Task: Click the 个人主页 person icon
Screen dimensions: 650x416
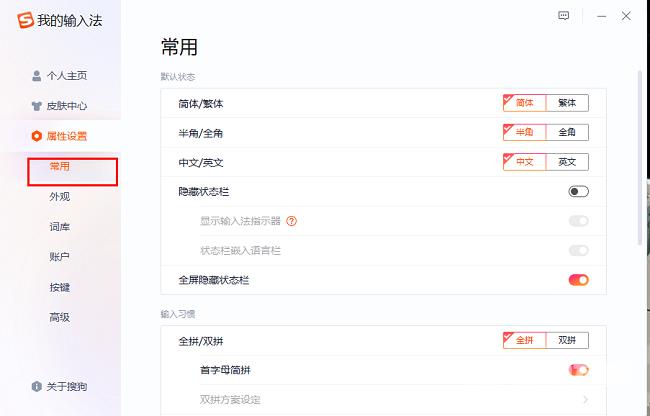Action: point(36,76)
